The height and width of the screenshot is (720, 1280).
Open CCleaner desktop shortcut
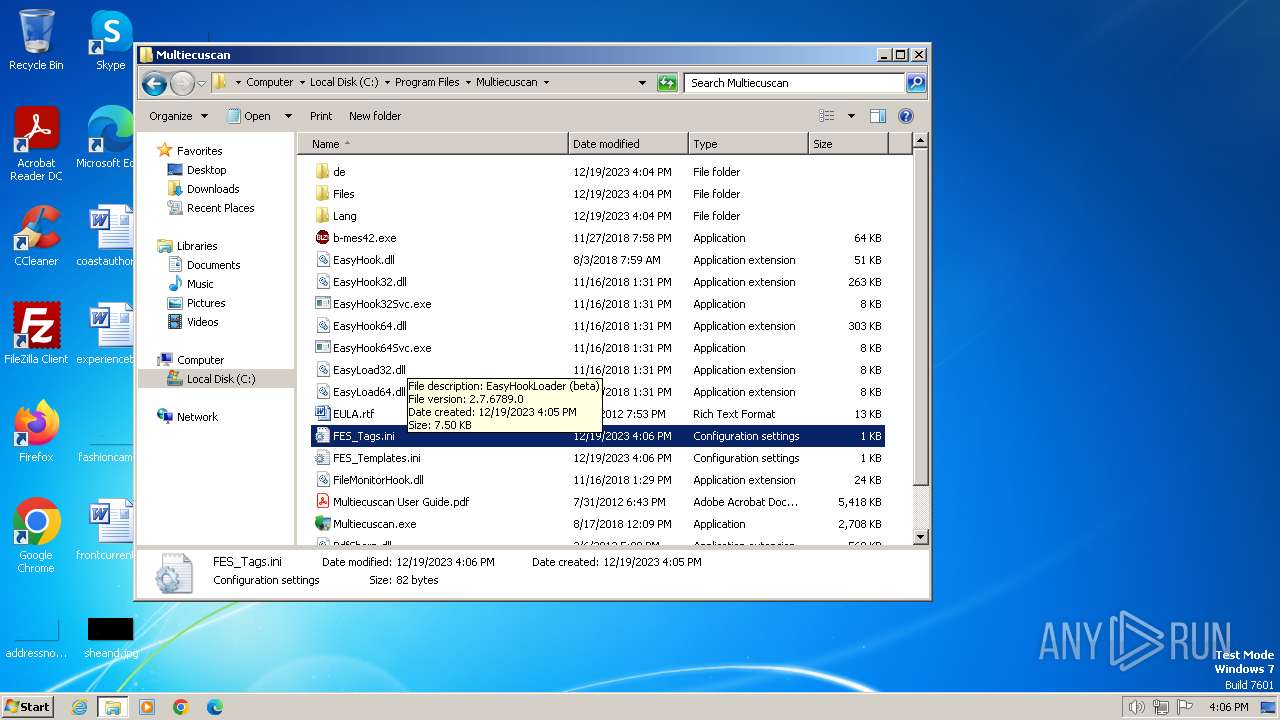36,236
